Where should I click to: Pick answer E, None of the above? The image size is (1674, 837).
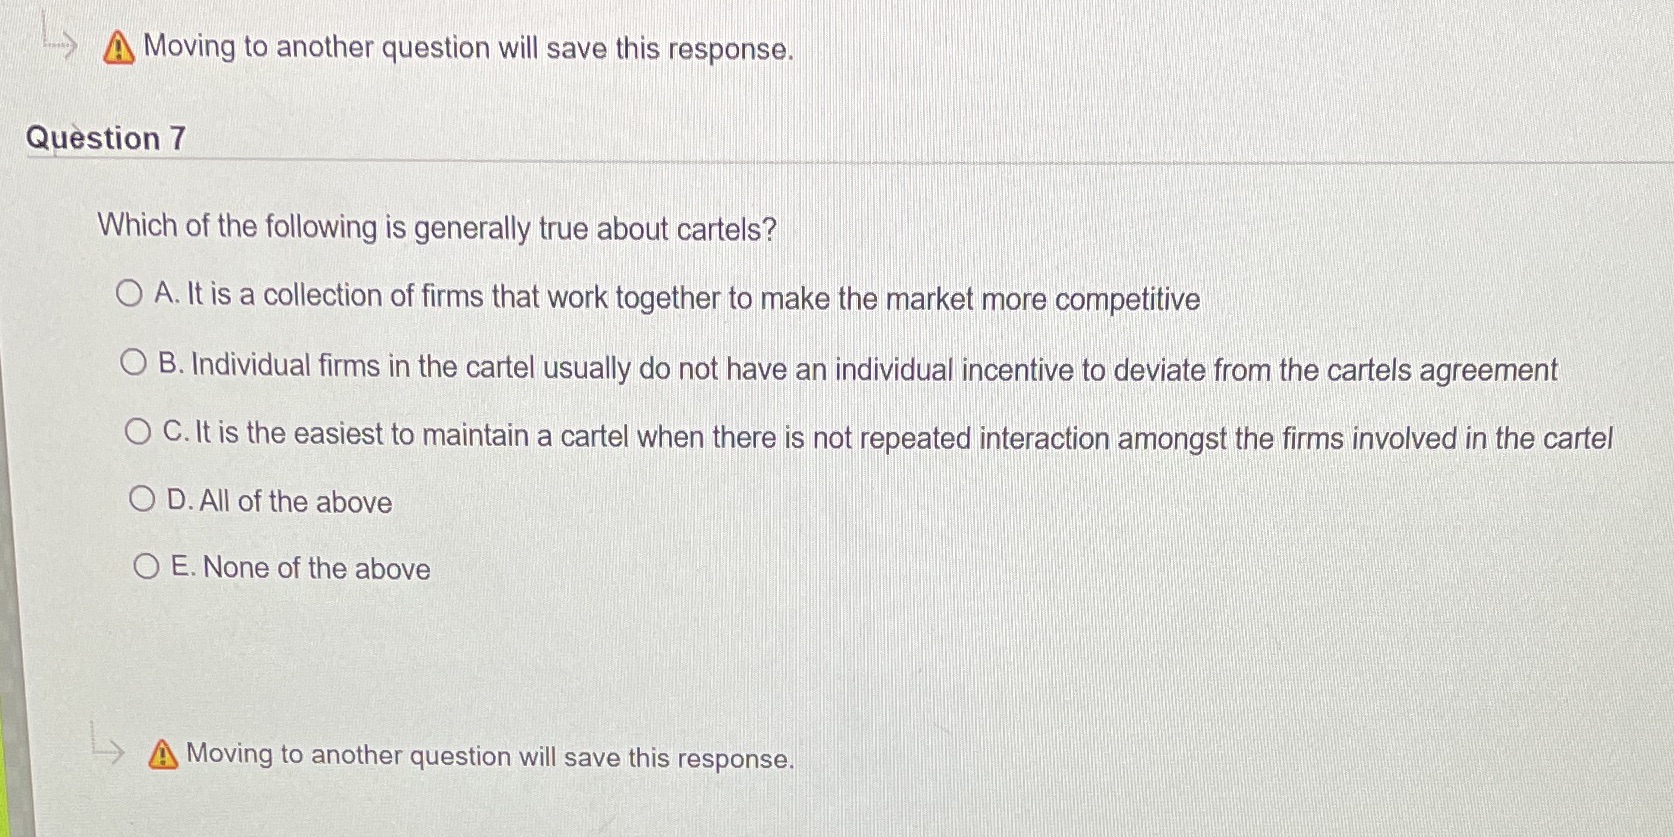coord(147,564)
